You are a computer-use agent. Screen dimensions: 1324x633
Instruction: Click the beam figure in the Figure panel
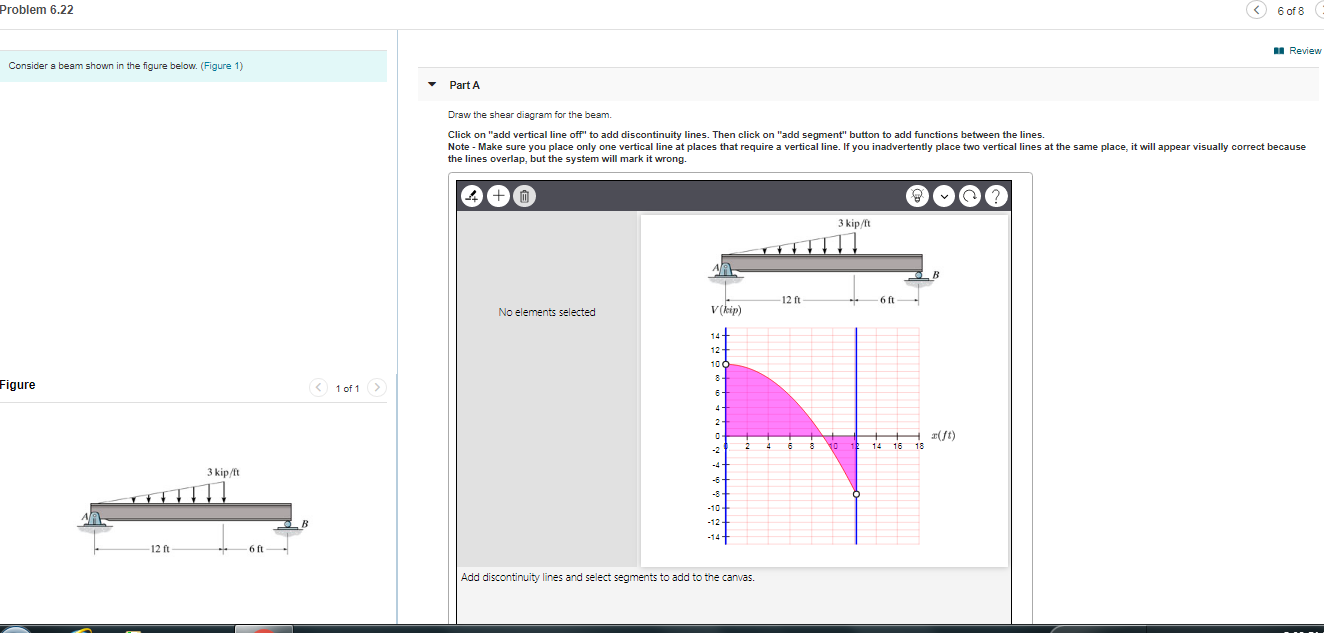(x=192, y=509)
